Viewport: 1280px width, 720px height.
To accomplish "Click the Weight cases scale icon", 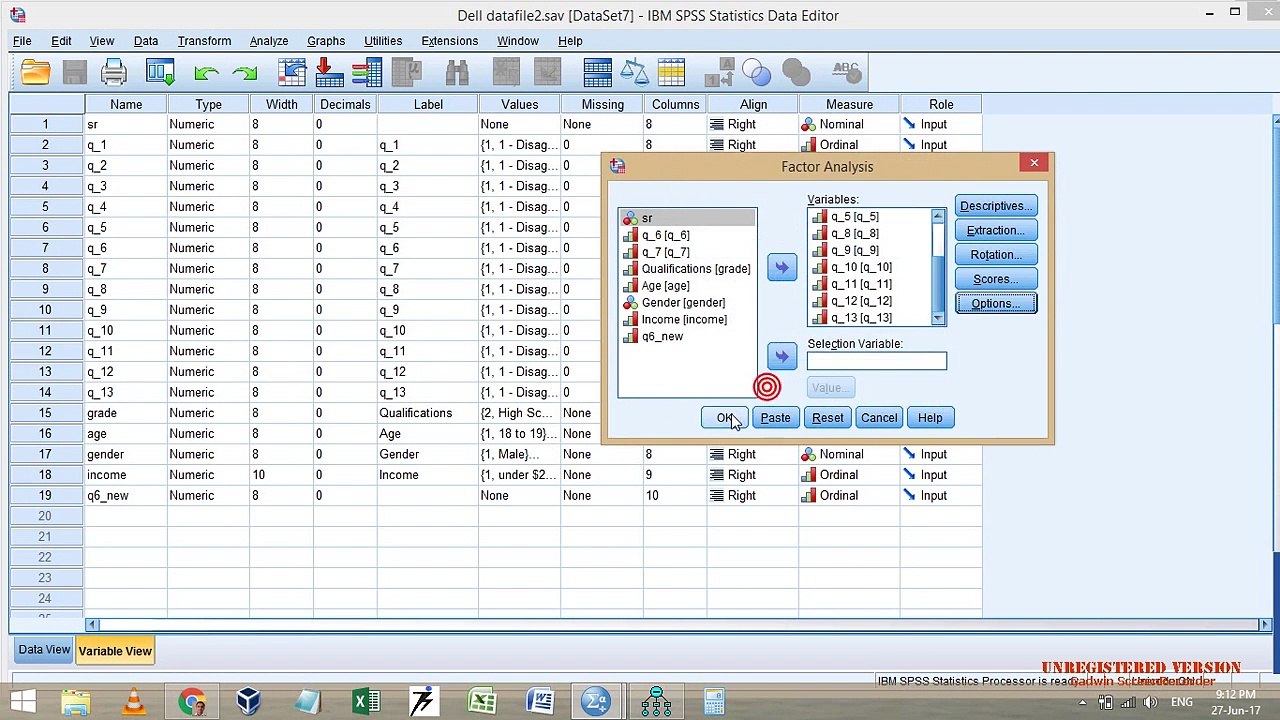I will [x=635, y=72].
